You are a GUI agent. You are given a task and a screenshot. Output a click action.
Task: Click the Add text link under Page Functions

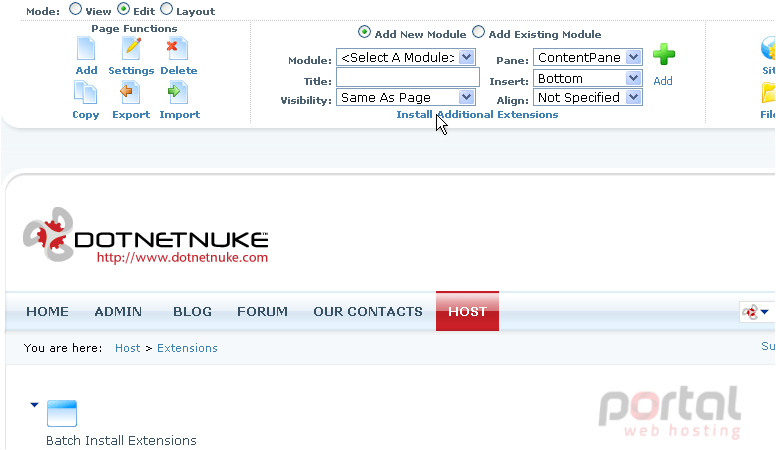click(x=86, y=70)
